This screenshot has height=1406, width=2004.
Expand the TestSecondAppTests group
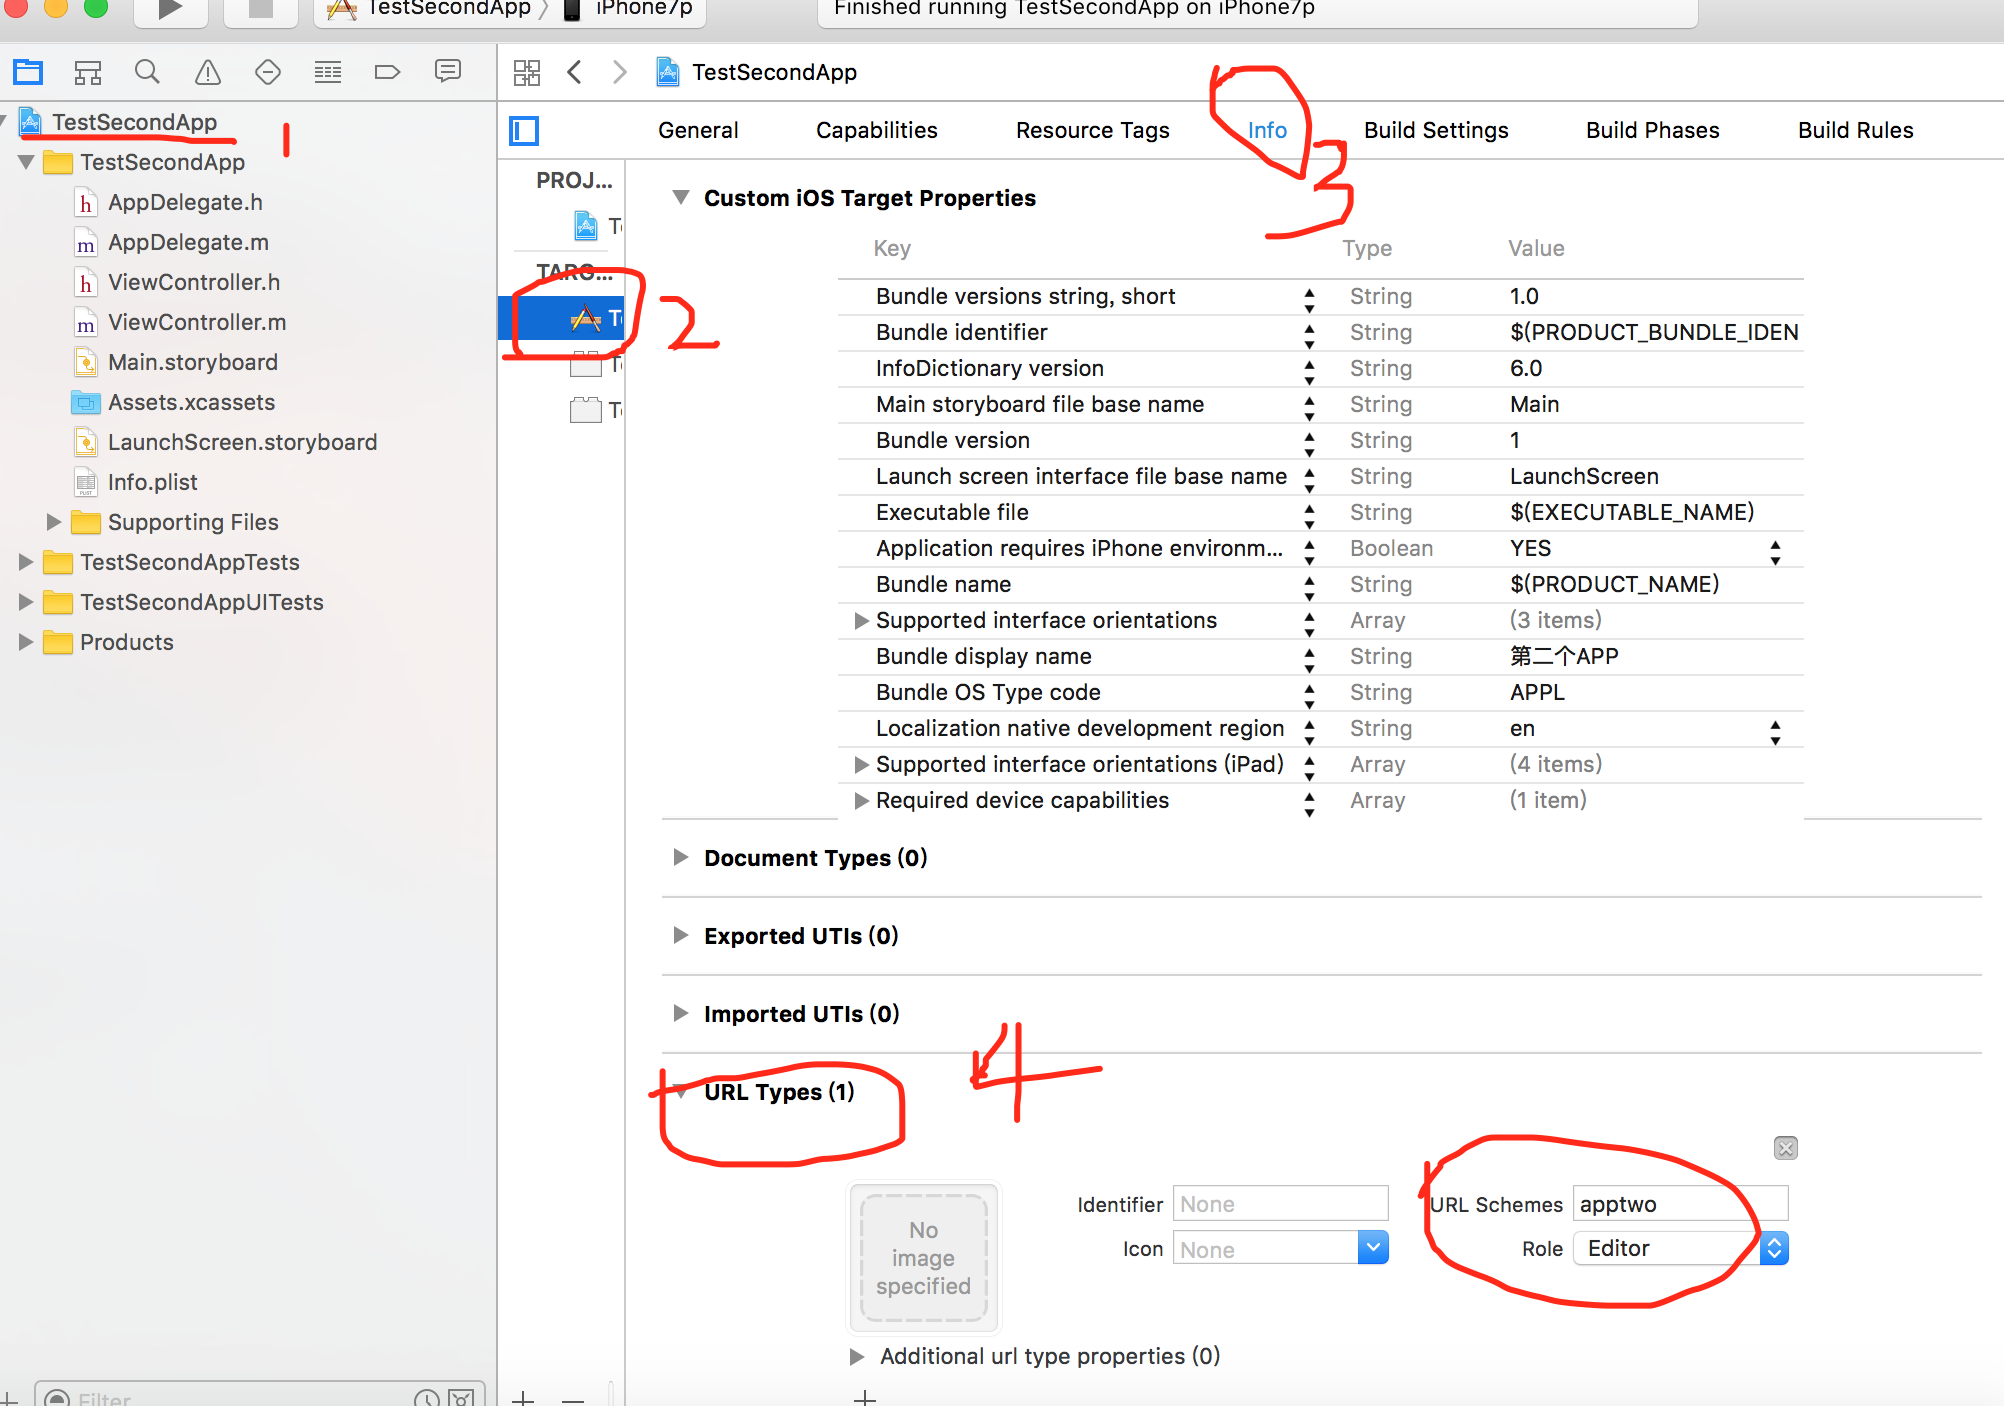tap(26, 562)
